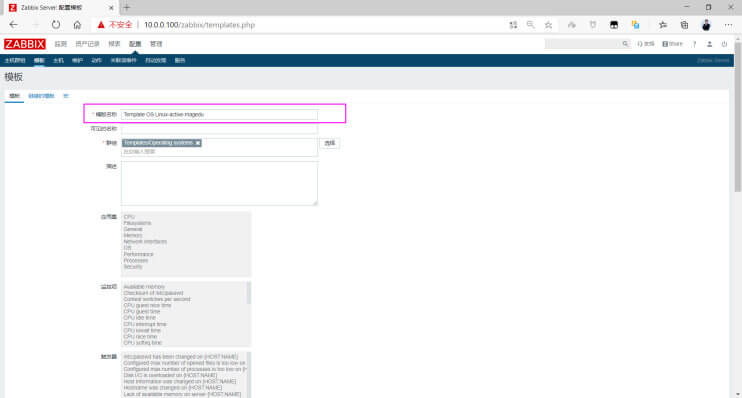Viewport: 742px width, 398px height.
Task: Go to 动作 submenu item
Action: point(97,61)
